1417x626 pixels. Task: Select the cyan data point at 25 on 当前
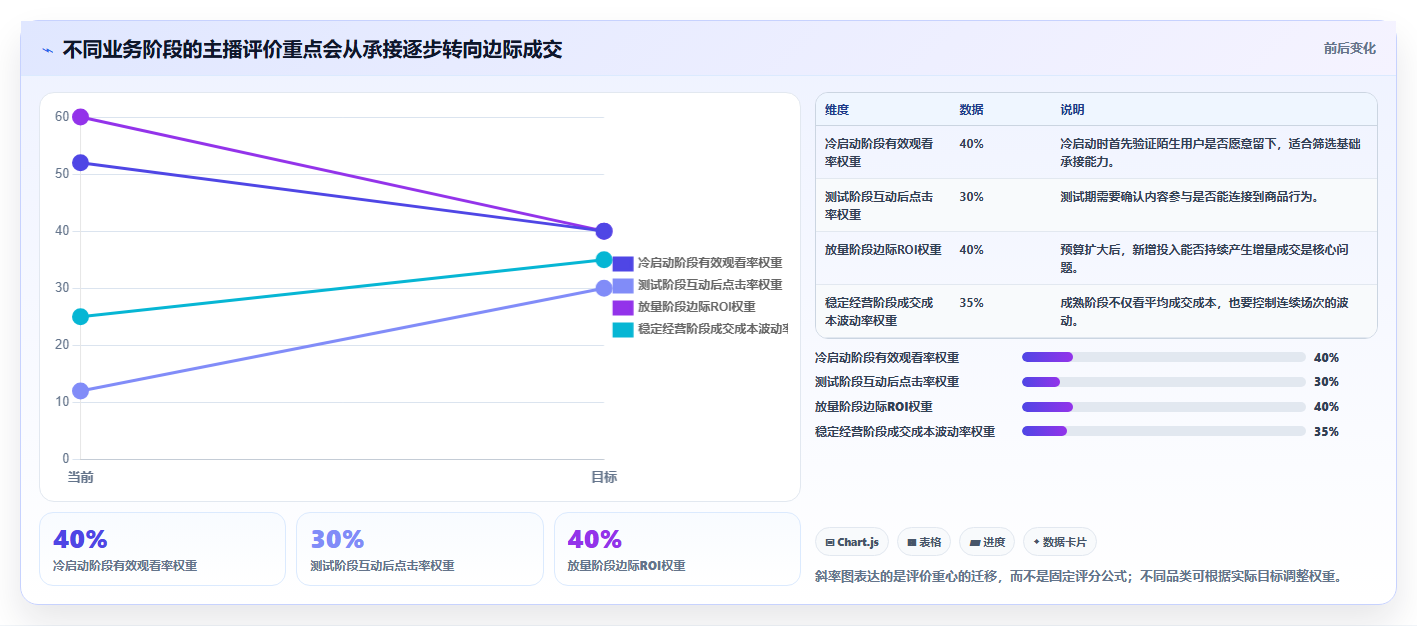pyautogui.click(x=81, y=317)
